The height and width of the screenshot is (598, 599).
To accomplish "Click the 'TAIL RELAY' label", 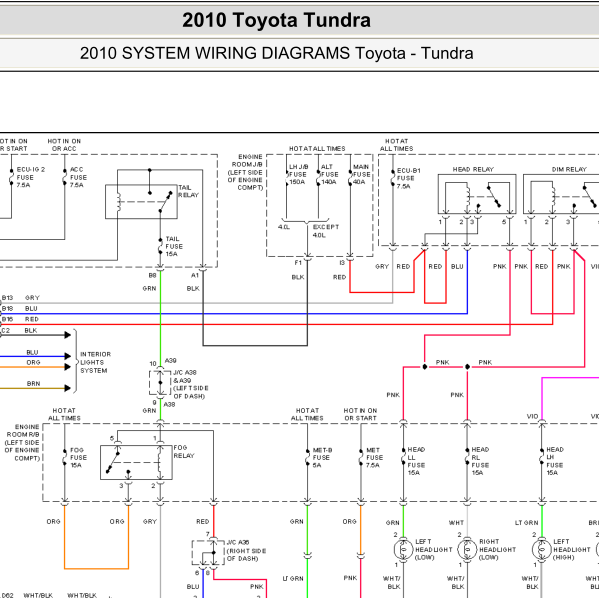I will point(188,191).
